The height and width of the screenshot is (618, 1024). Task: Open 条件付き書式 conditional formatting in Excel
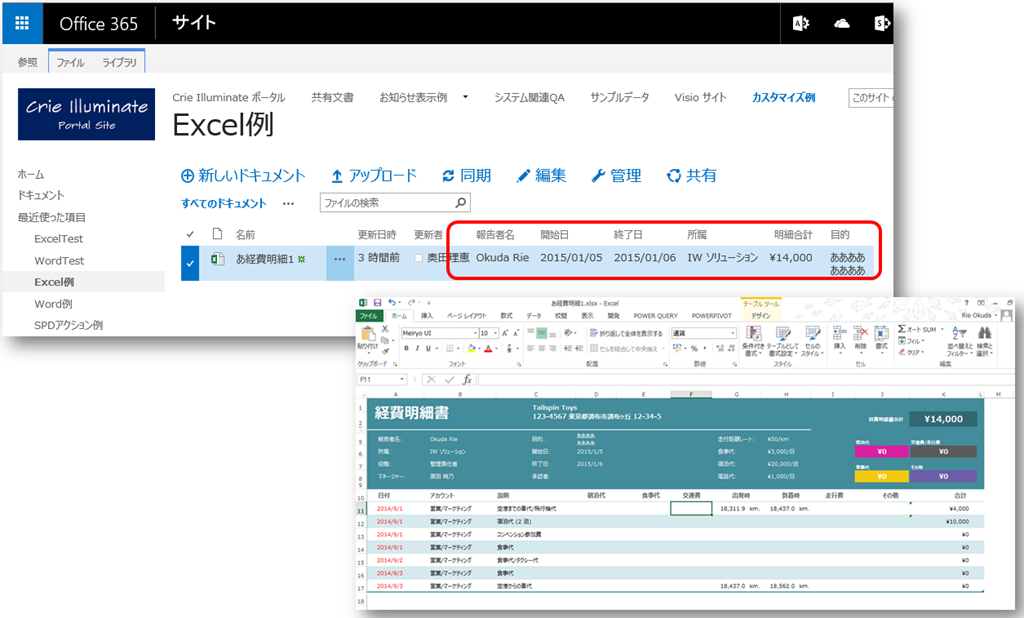pyautogui.click(x=753, y=341)
